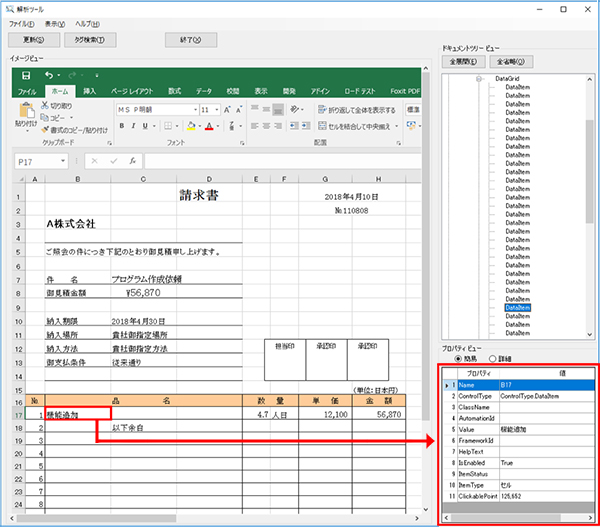The width and height of the screenshot is (600, 527).
Task: Select the 簡易 radio button
Action: pos(458,359)
